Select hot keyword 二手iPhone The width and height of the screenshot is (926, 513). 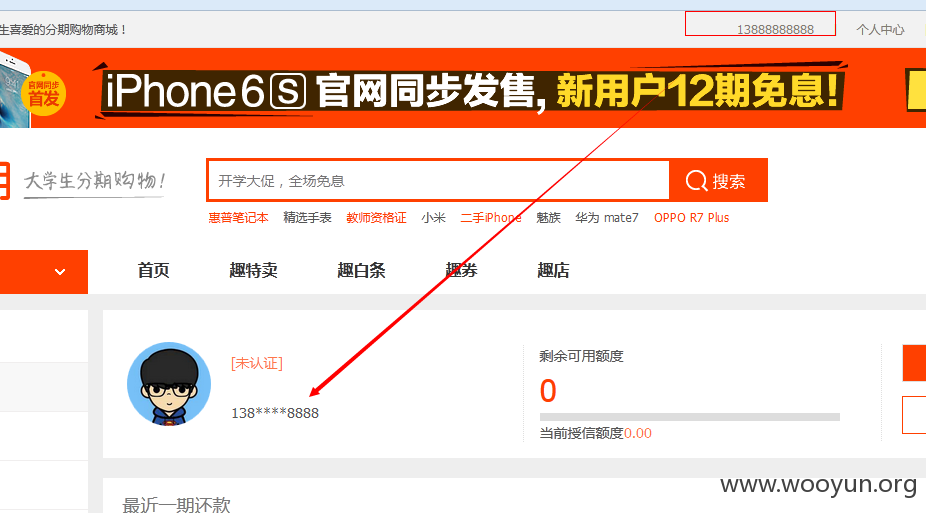tap(491, 218)
